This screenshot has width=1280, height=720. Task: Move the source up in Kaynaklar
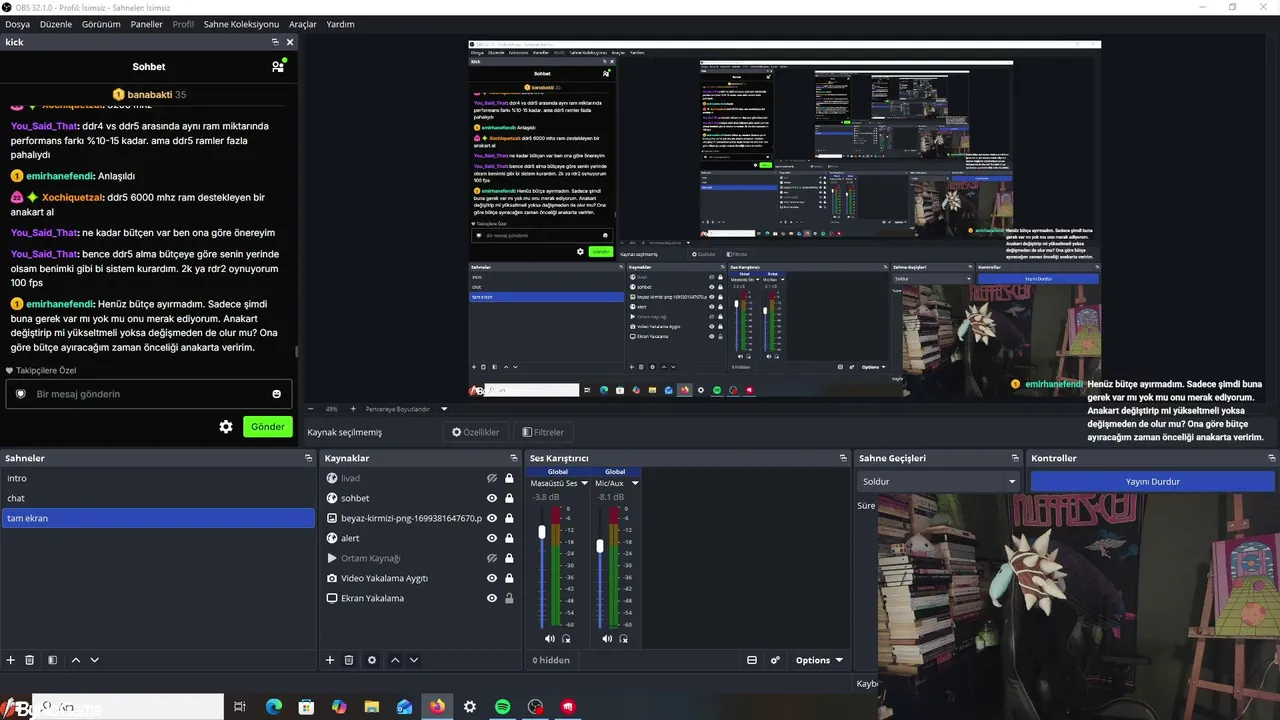click(395, 660)
